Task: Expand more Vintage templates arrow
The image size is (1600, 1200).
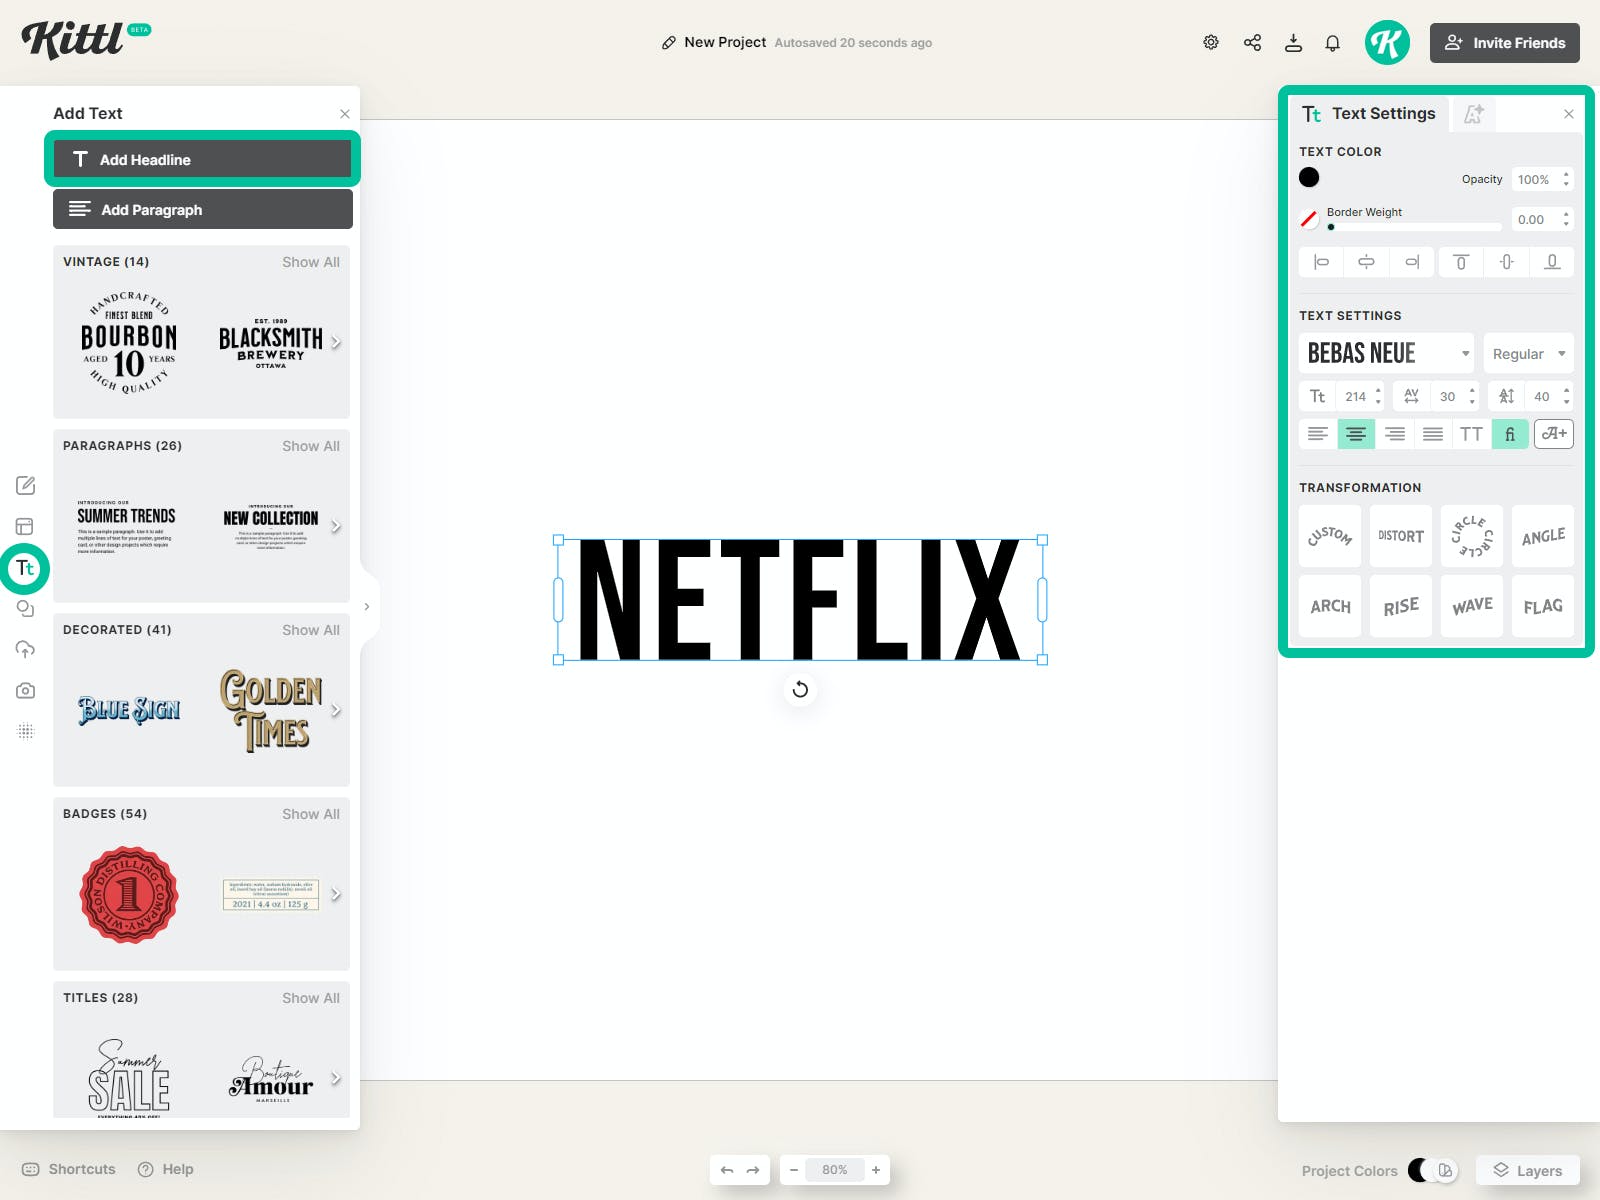Action: click(x=336, y=342)
